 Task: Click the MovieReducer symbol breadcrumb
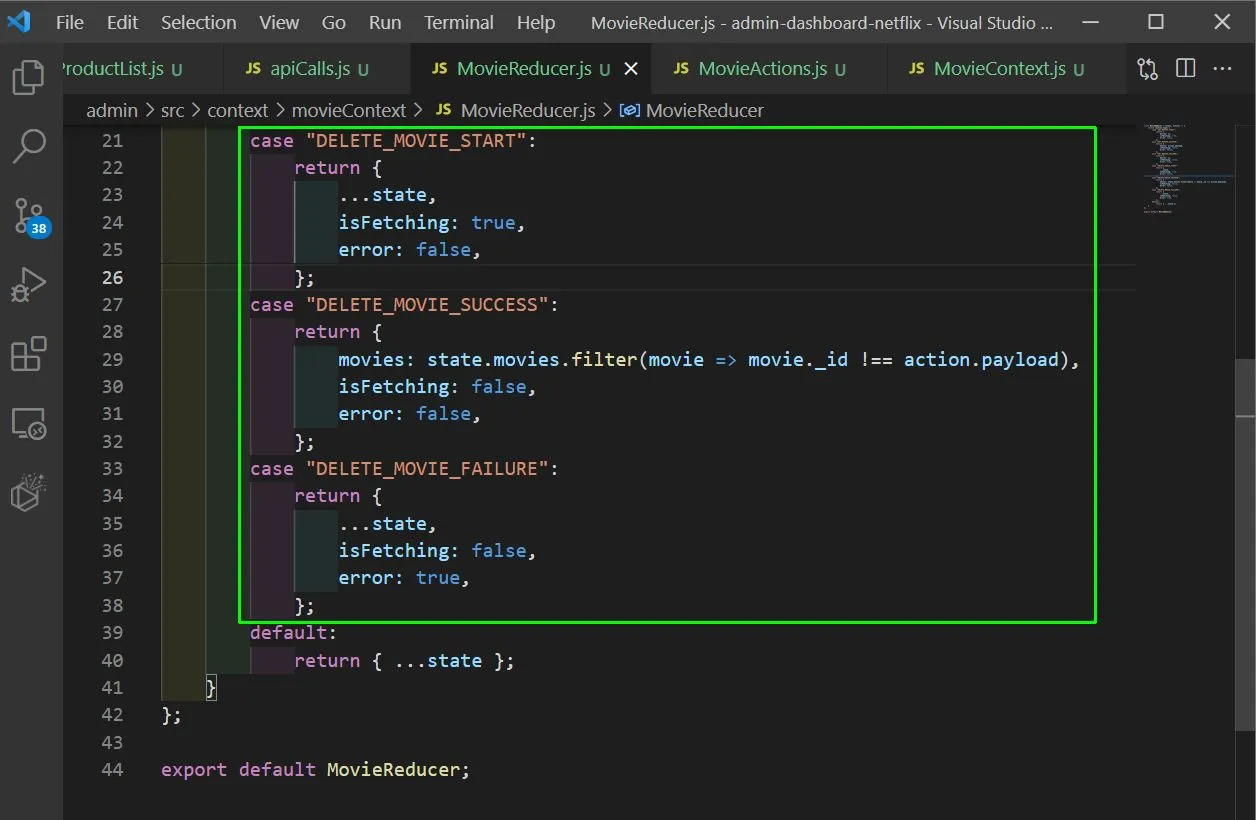click(x=692, y=110)
